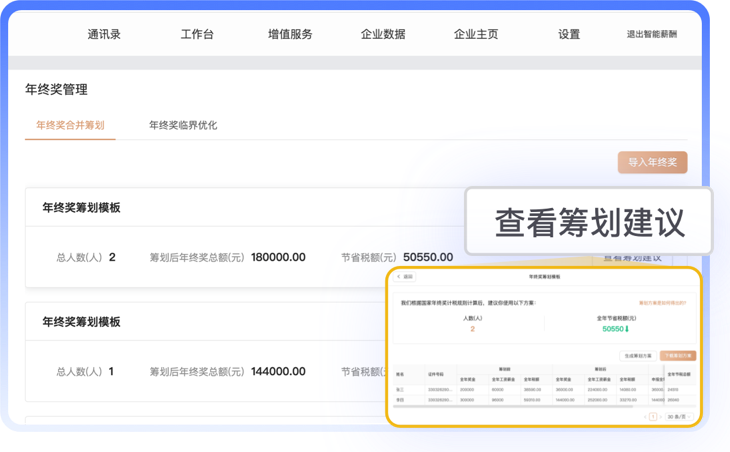Viewport: 730px width, 452px height.
Task: Navigate to 增值服务
Action: coord(290,34)
